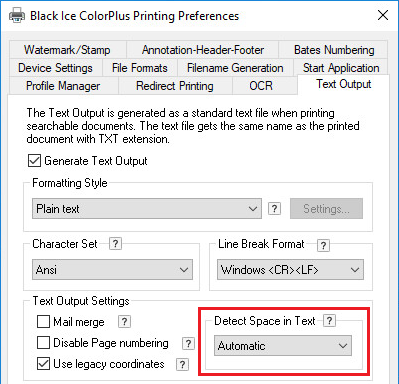This screenshot has width=399, height=384.
Task: Click Disable Page numbering help icon
Action: pos(188,343)
